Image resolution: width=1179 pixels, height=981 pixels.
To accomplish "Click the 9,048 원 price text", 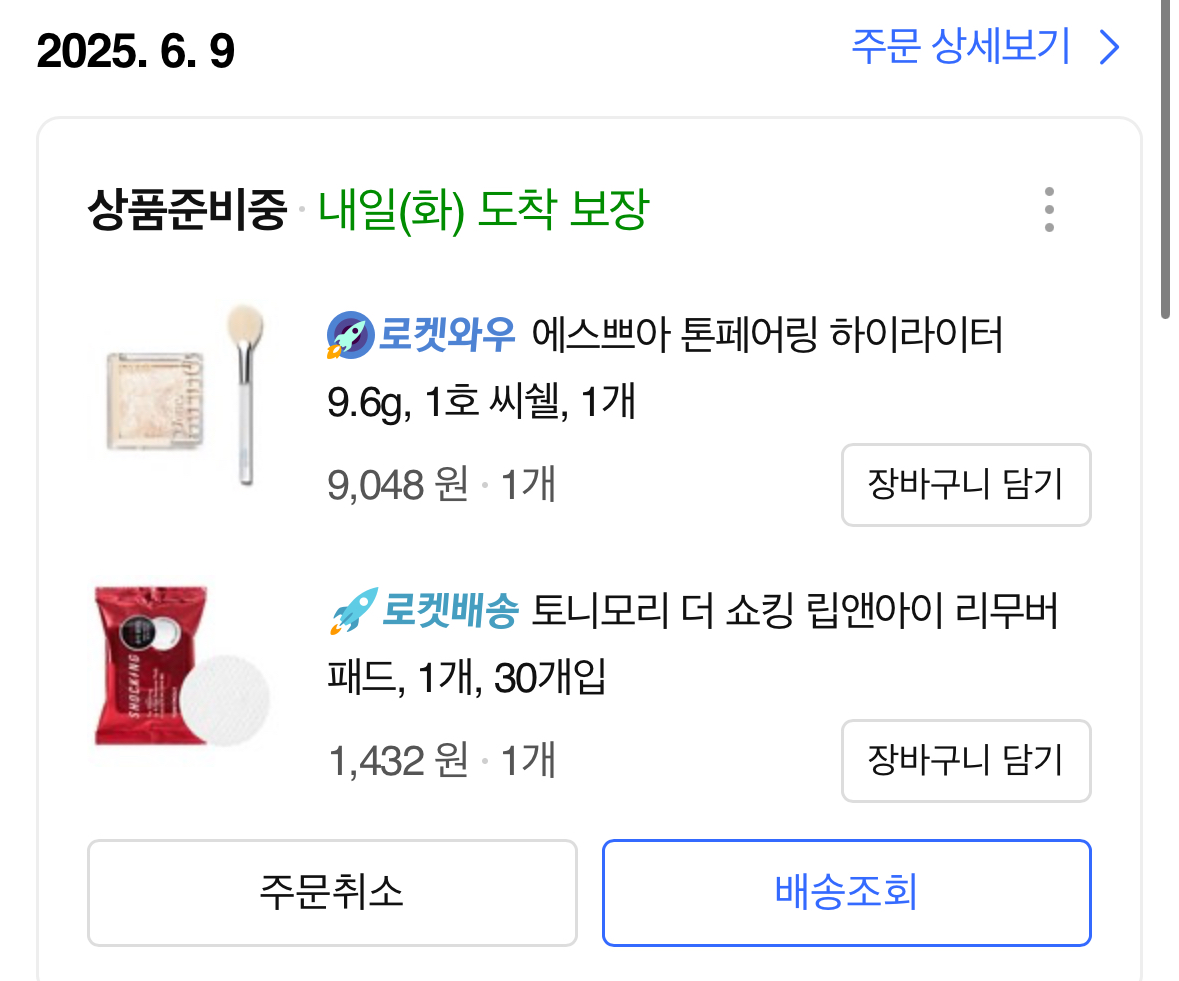I will pos(397,486).
